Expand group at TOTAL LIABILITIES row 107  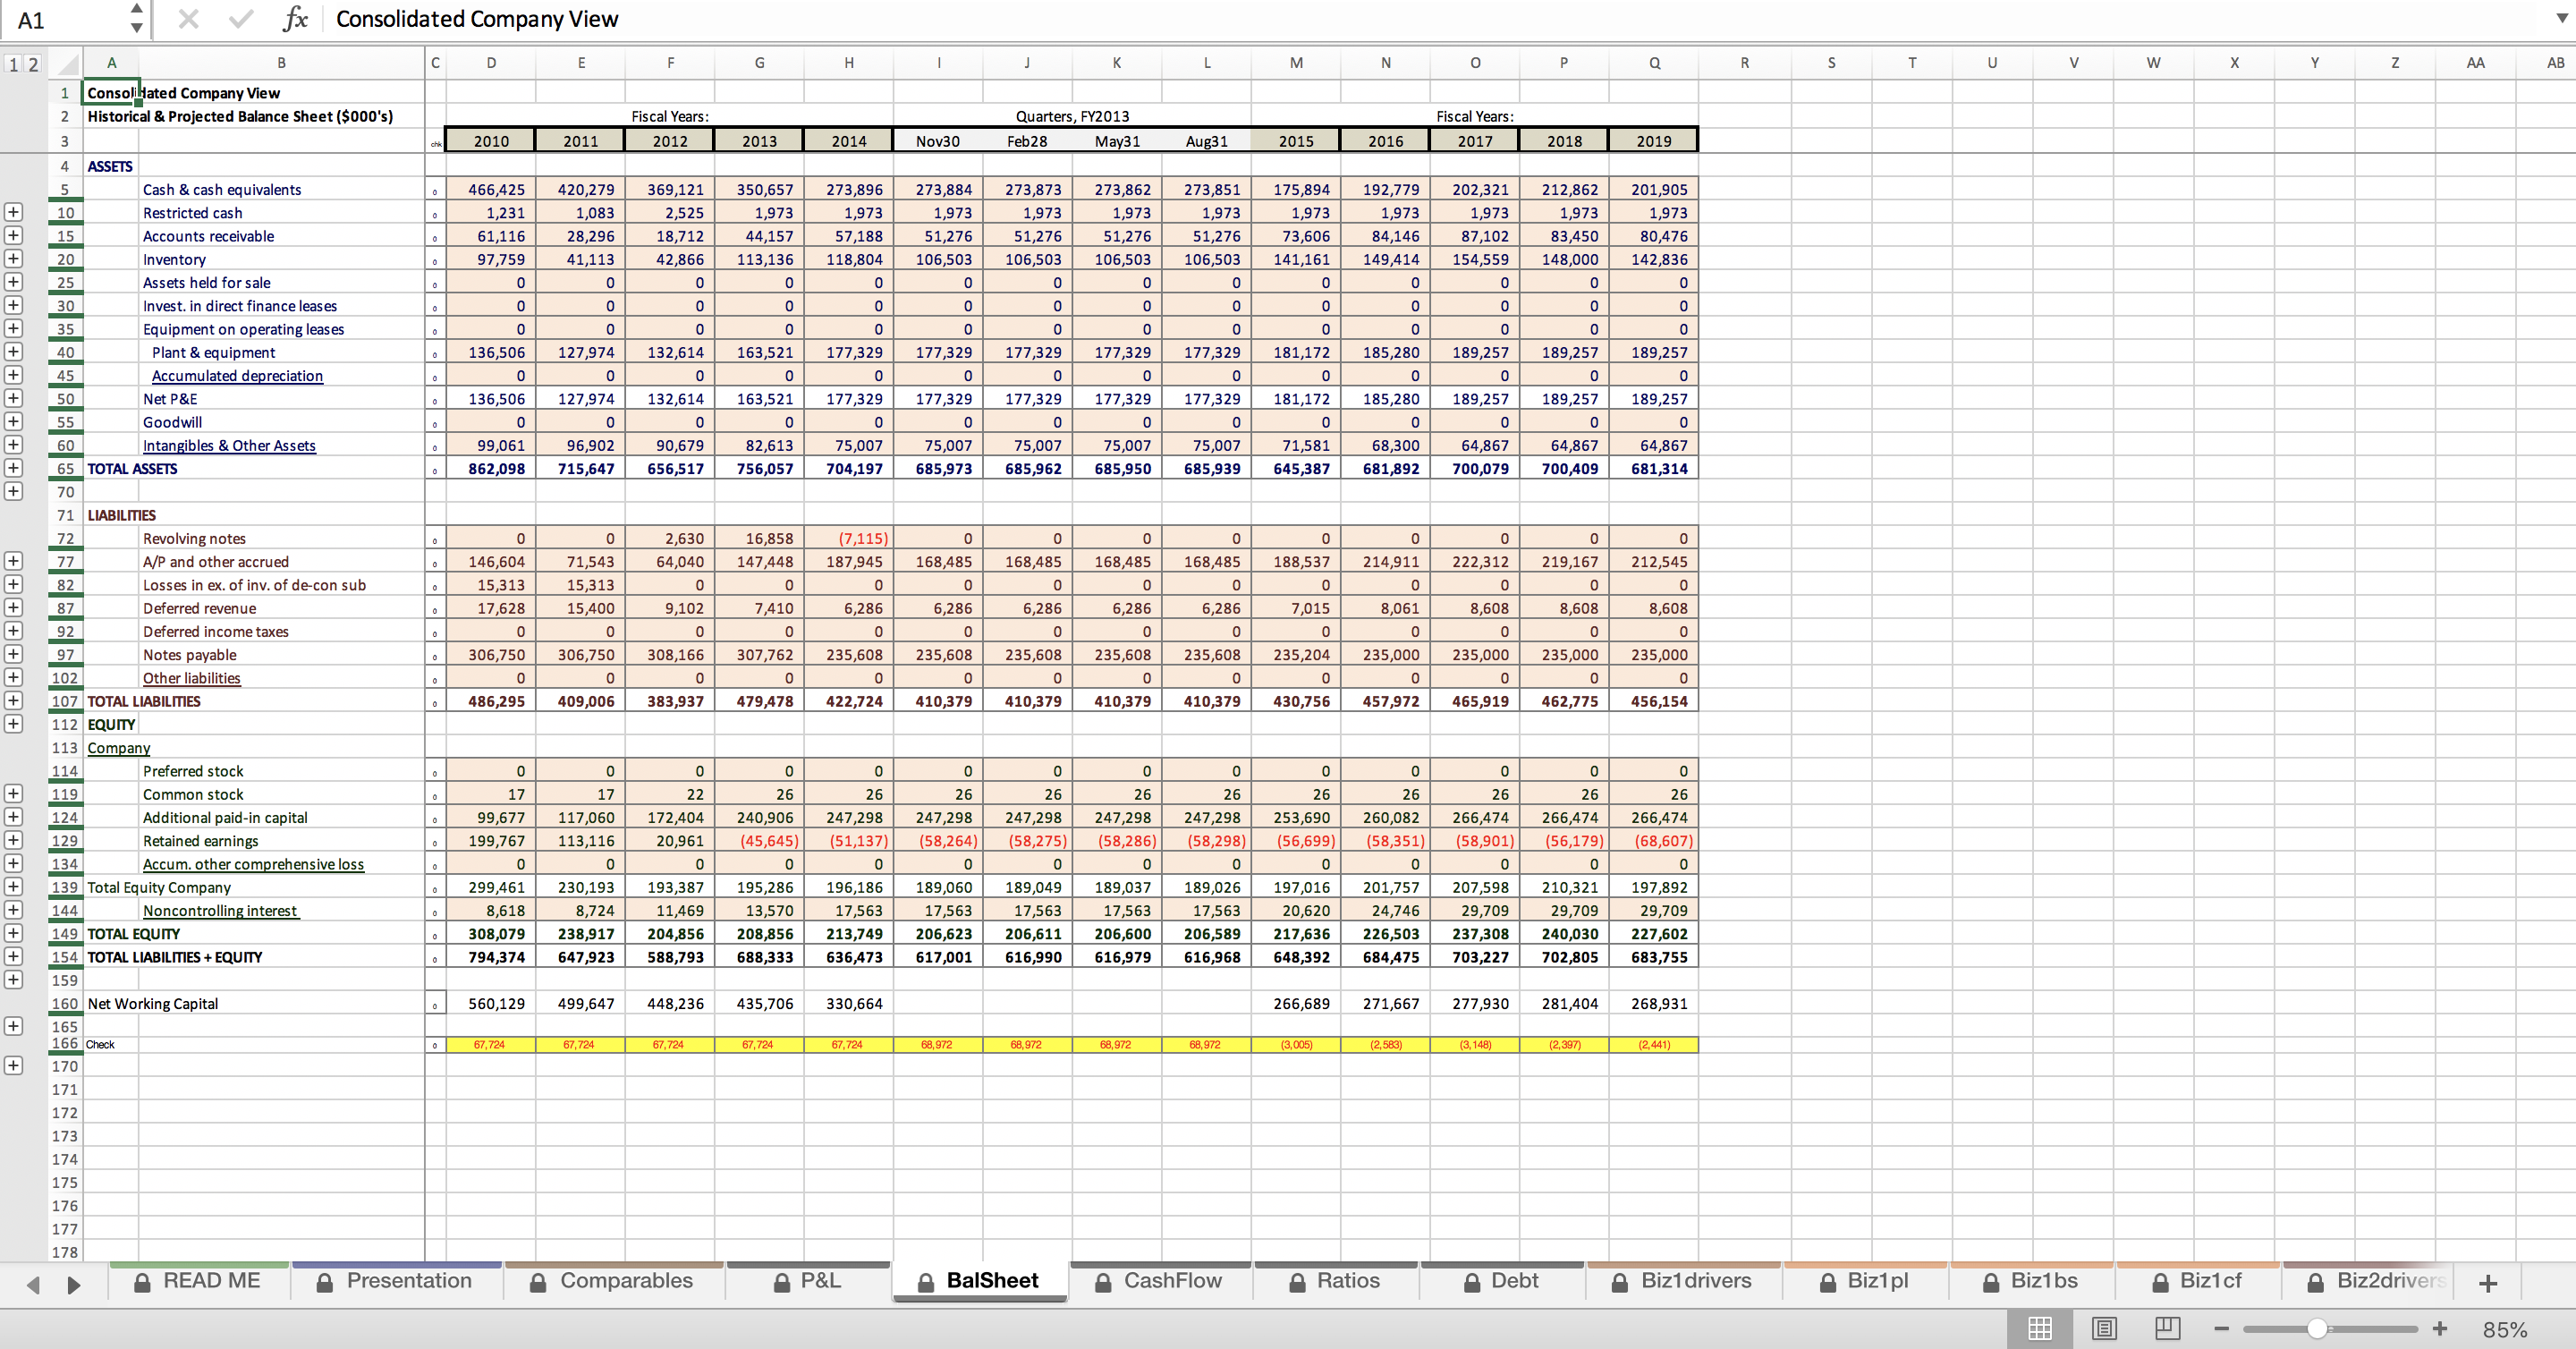13,700
